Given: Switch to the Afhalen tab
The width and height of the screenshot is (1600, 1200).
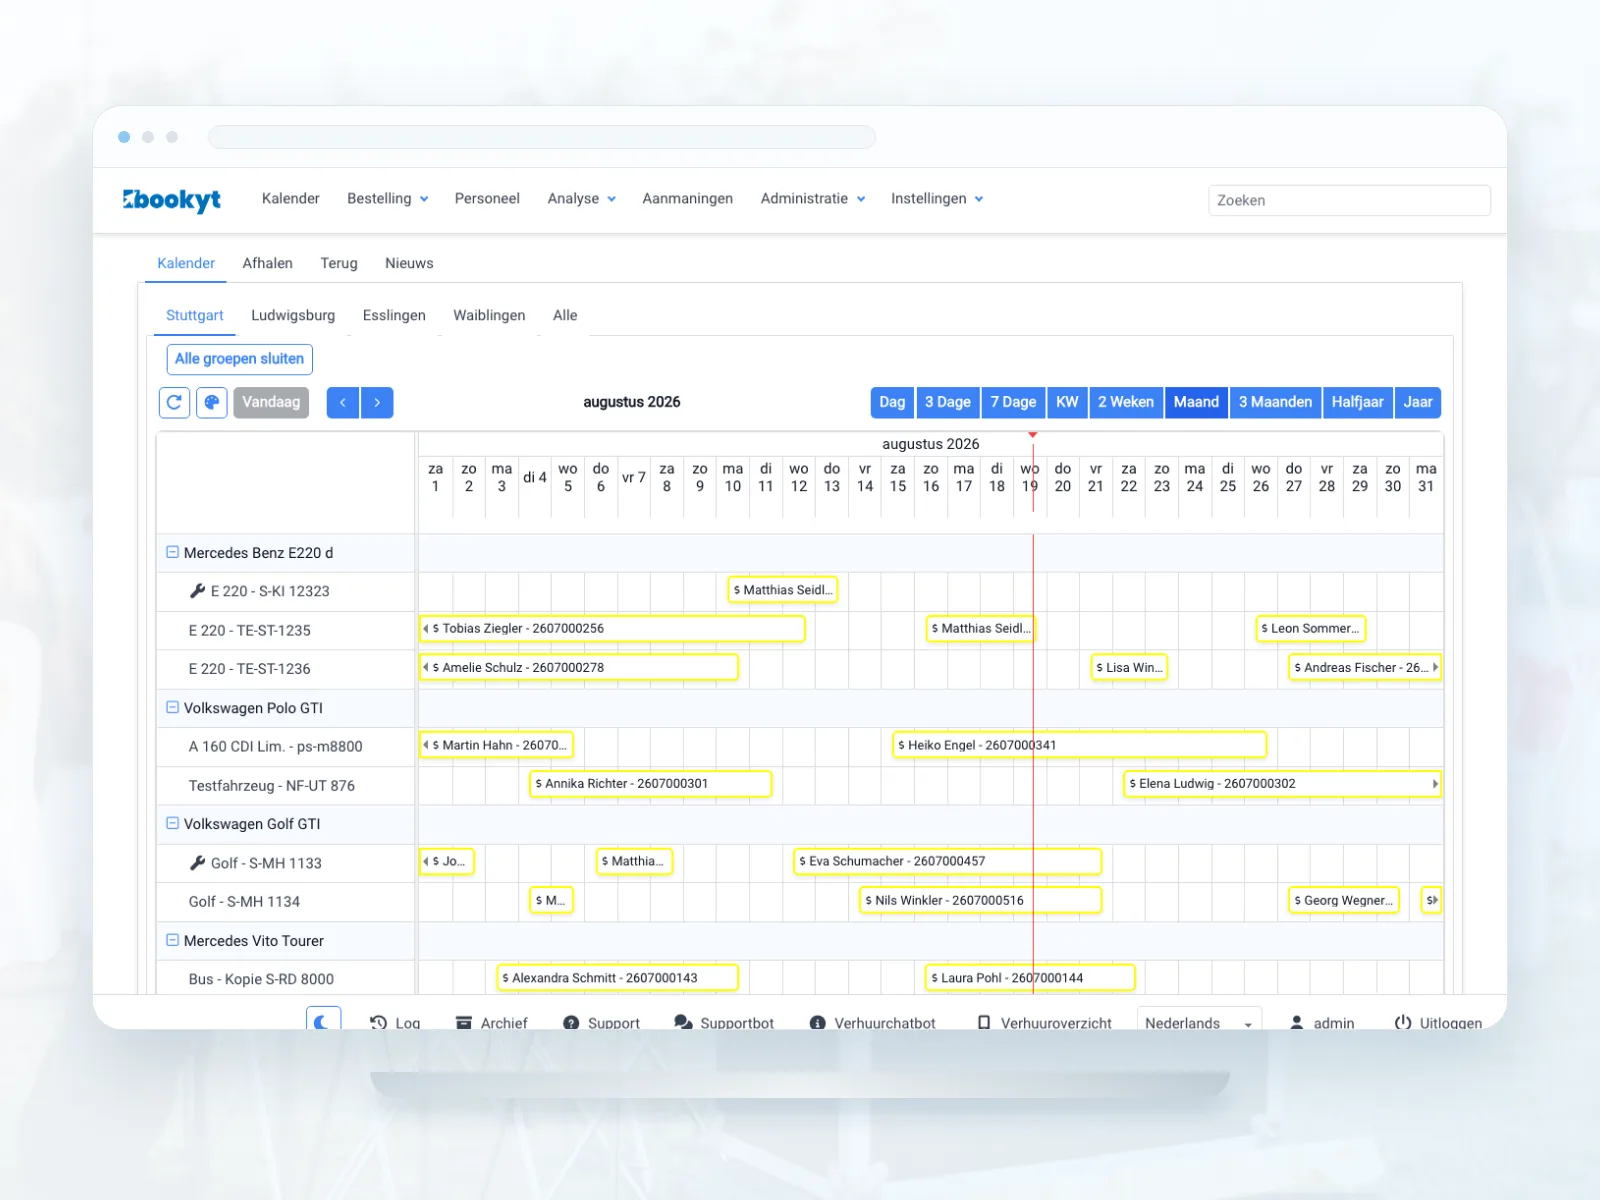Looking at the screenshot, I should 267,263.
